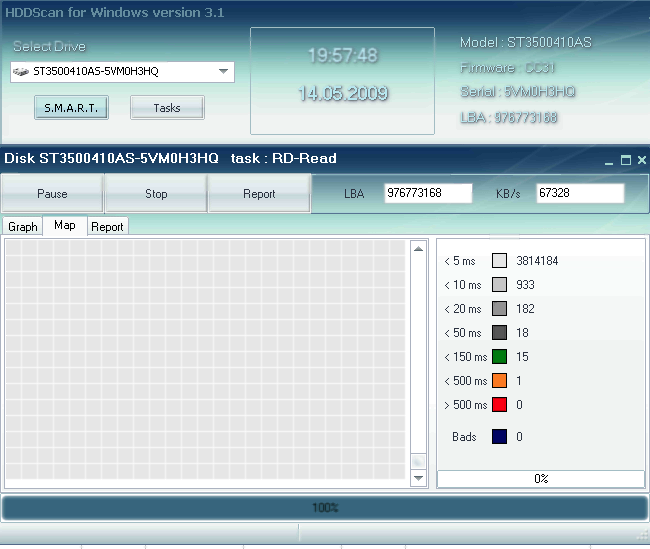The width and height of the screenshot is (650, 549).
Task: Open the scan Report button
Action: tap(259, 194)
